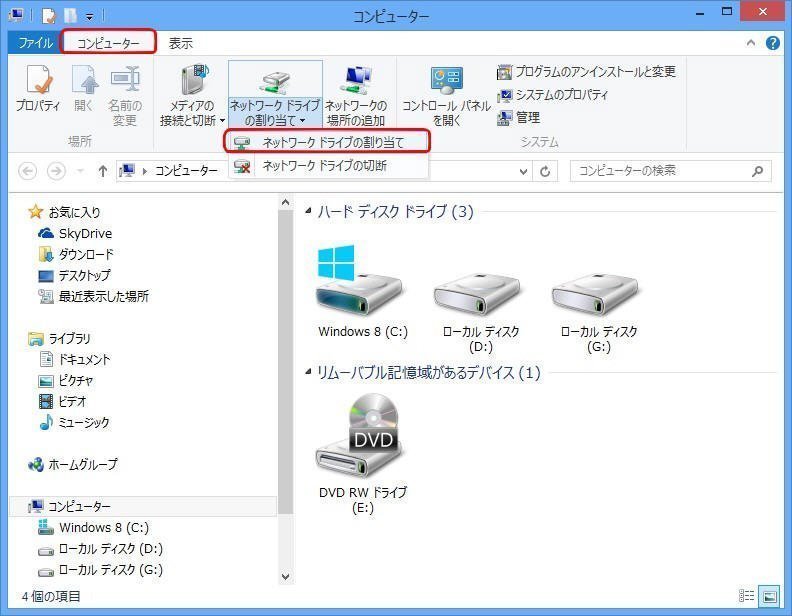Screen dimensions: 792x616
Task: Click sidebar scrollbar up arrow
Action: pos(285,203)
